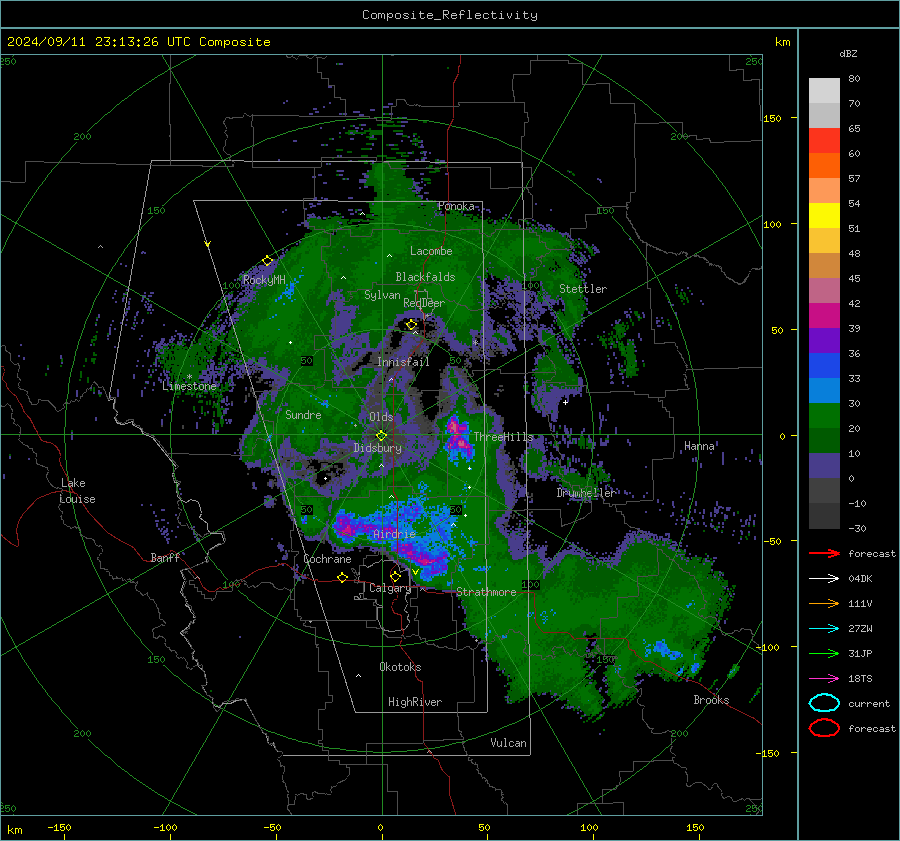Screen dimensions: 900x841
Task: Click the ThreeHills city label
Action: [x=503, y=437]
